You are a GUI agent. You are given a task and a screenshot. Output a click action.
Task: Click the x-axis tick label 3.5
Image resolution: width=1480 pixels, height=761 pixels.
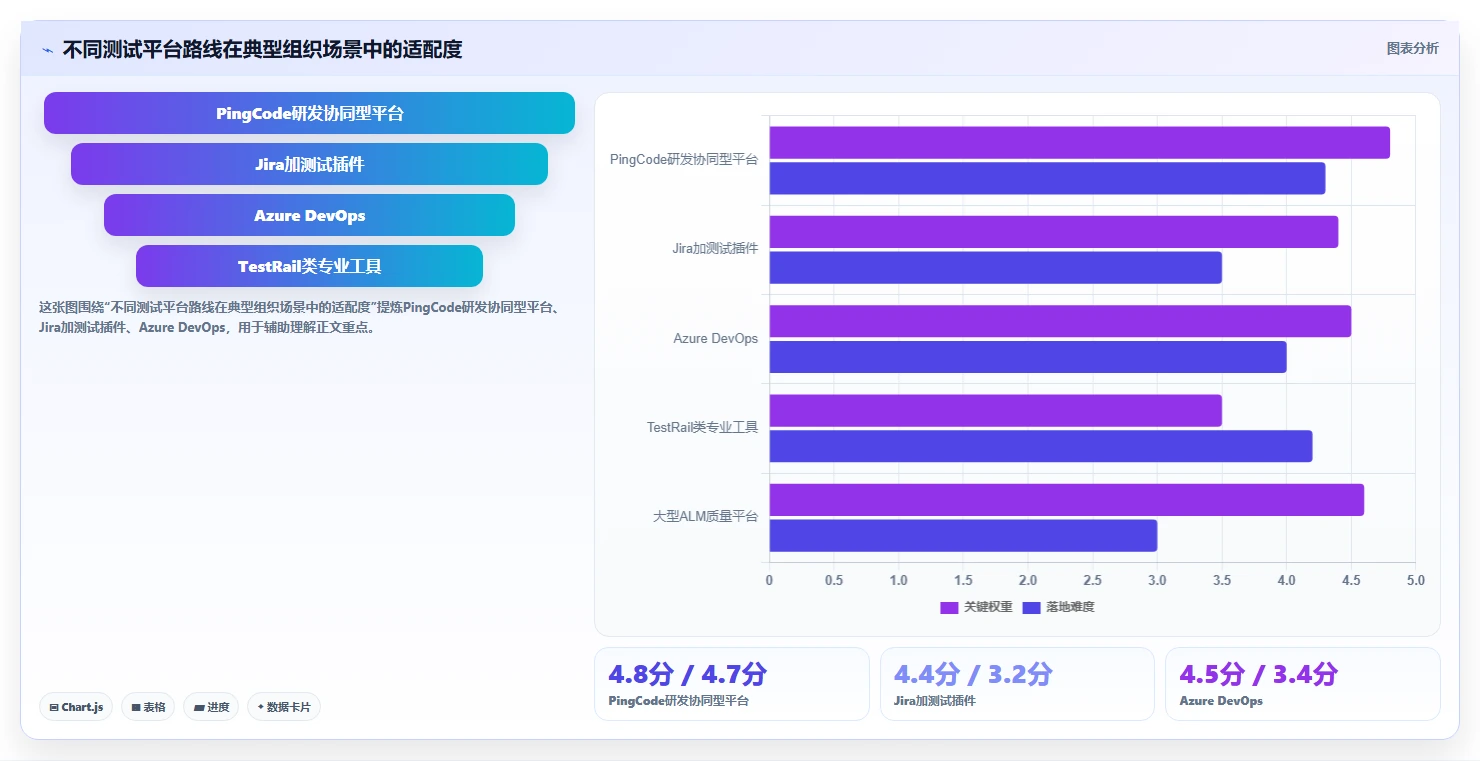[x=1222, y=580]
